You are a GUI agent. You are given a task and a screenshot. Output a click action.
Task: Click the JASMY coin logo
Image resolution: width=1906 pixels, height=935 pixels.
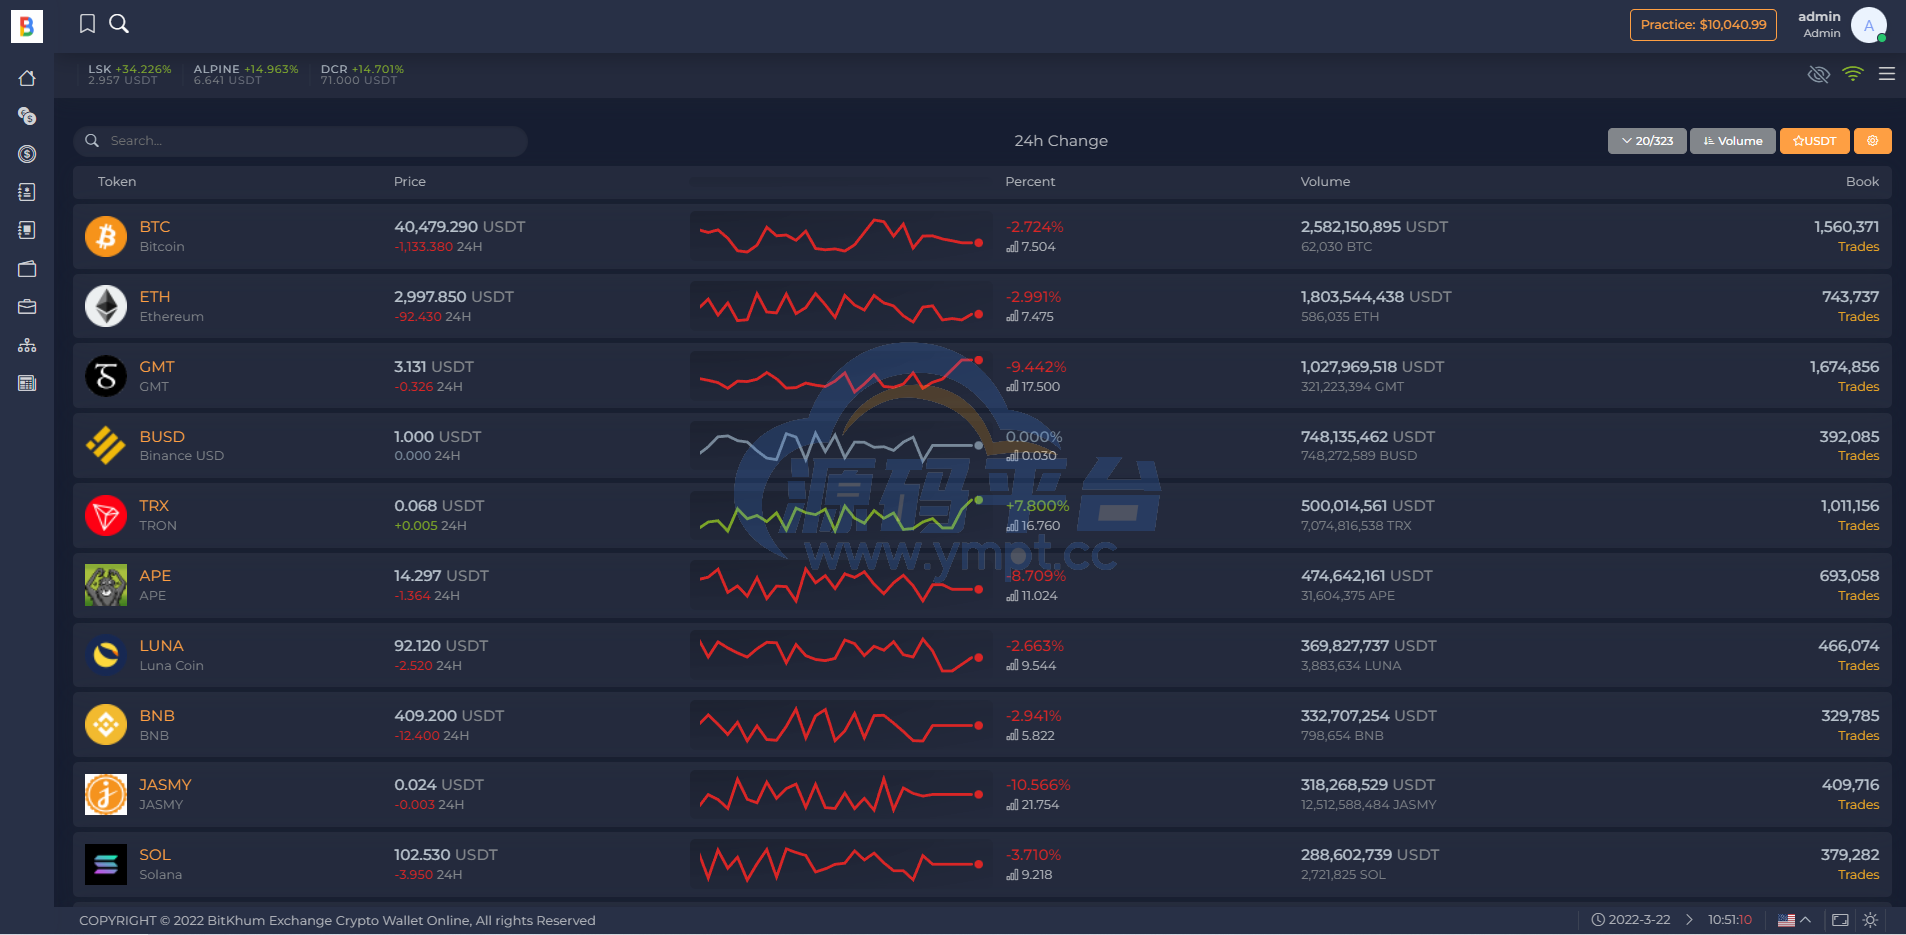point(106,795)
